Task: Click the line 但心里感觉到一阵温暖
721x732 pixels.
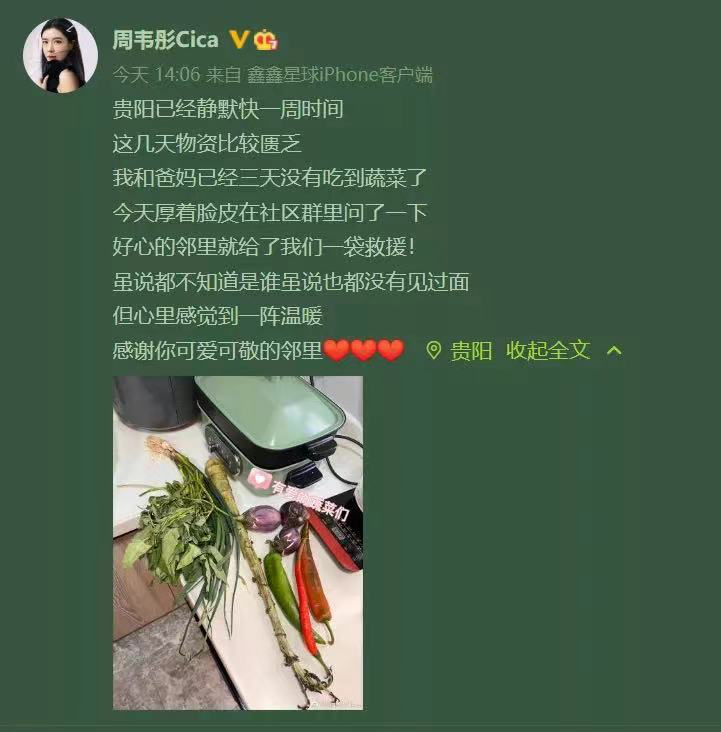Action: coord(218,316)
